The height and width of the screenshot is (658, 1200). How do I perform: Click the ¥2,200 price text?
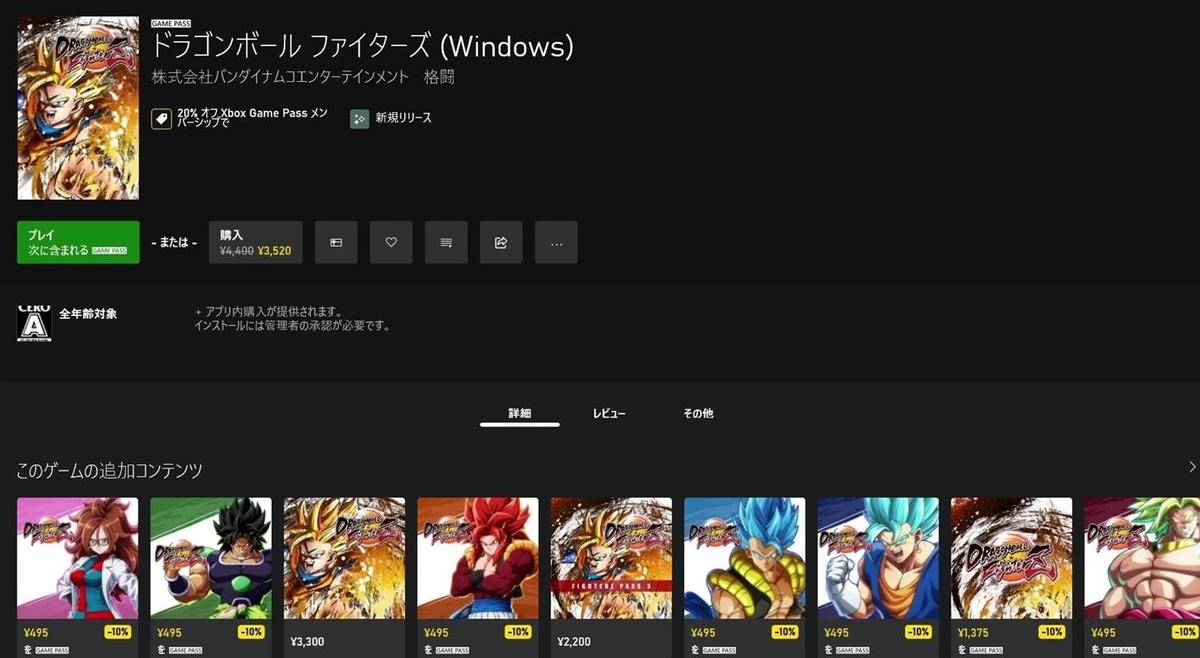click(574, 641)
